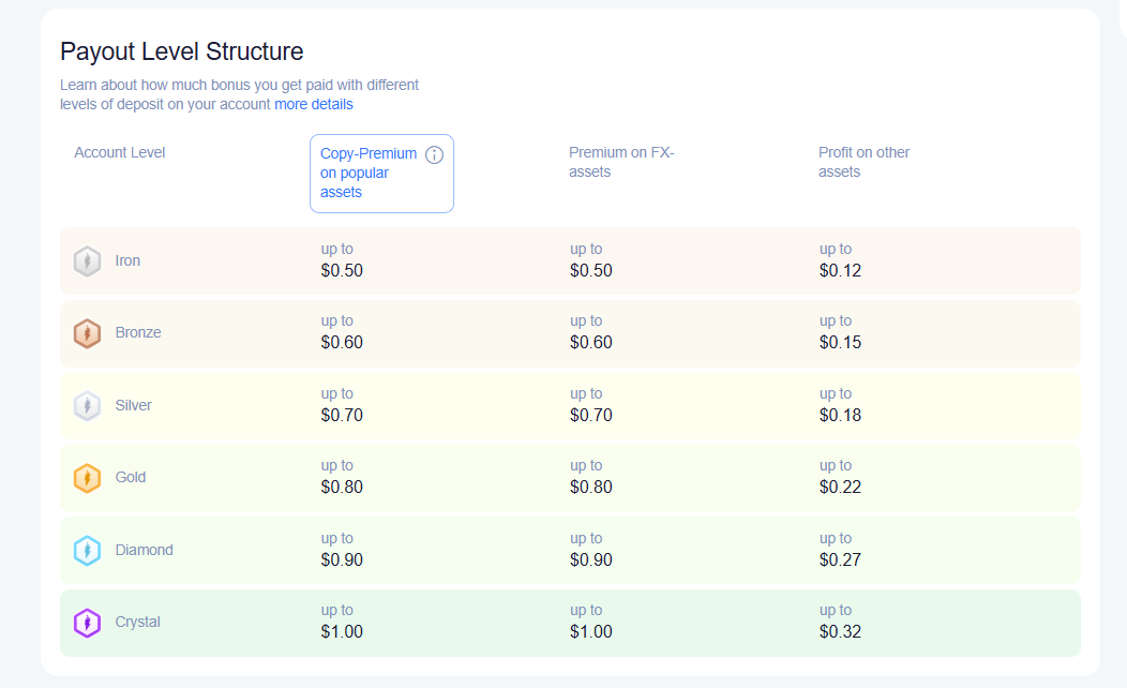Click the Silver row $0.70 FX-assets value
Screen dimensions: 1127x688
(591, 416)
